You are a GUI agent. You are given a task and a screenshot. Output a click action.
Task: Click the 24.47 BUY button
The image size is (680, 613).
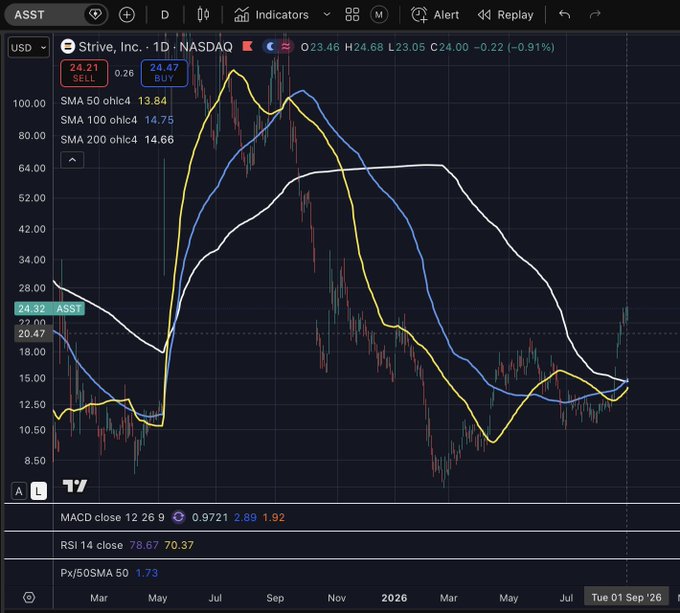[x=164, y=73]
